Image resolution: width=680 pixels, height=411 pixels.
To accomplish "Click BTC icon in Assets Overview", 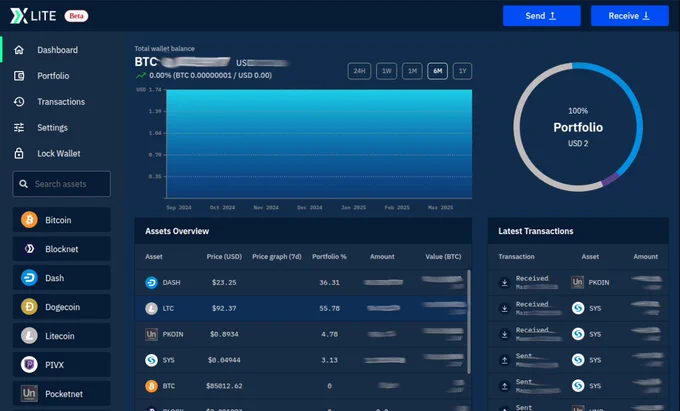I will [151, 386].
